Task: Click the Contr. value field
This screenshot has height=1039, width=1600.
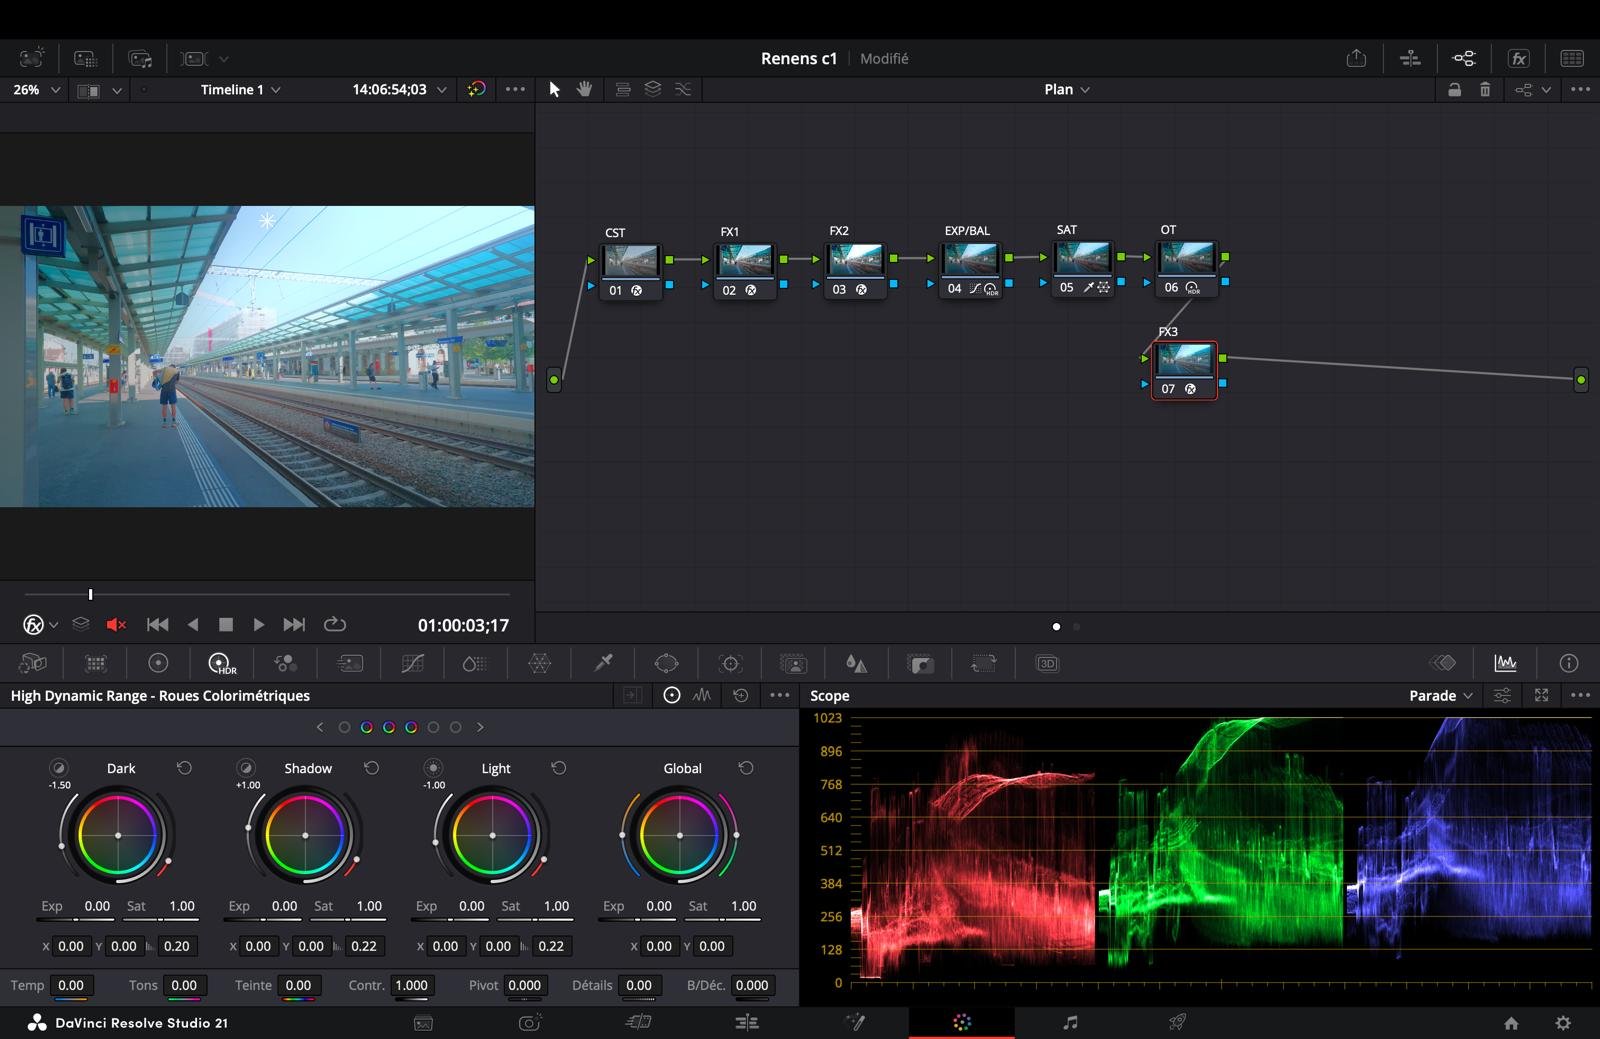Action: [x=412, y=985]
